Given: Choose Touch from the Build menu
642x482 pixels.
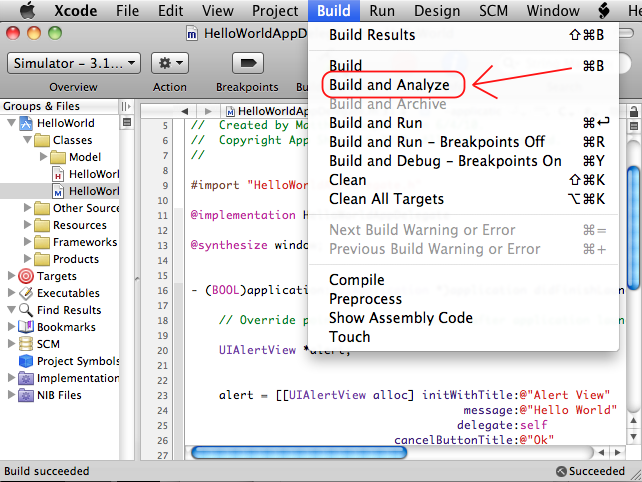Looking at the screenshot, I should [463, 337].
